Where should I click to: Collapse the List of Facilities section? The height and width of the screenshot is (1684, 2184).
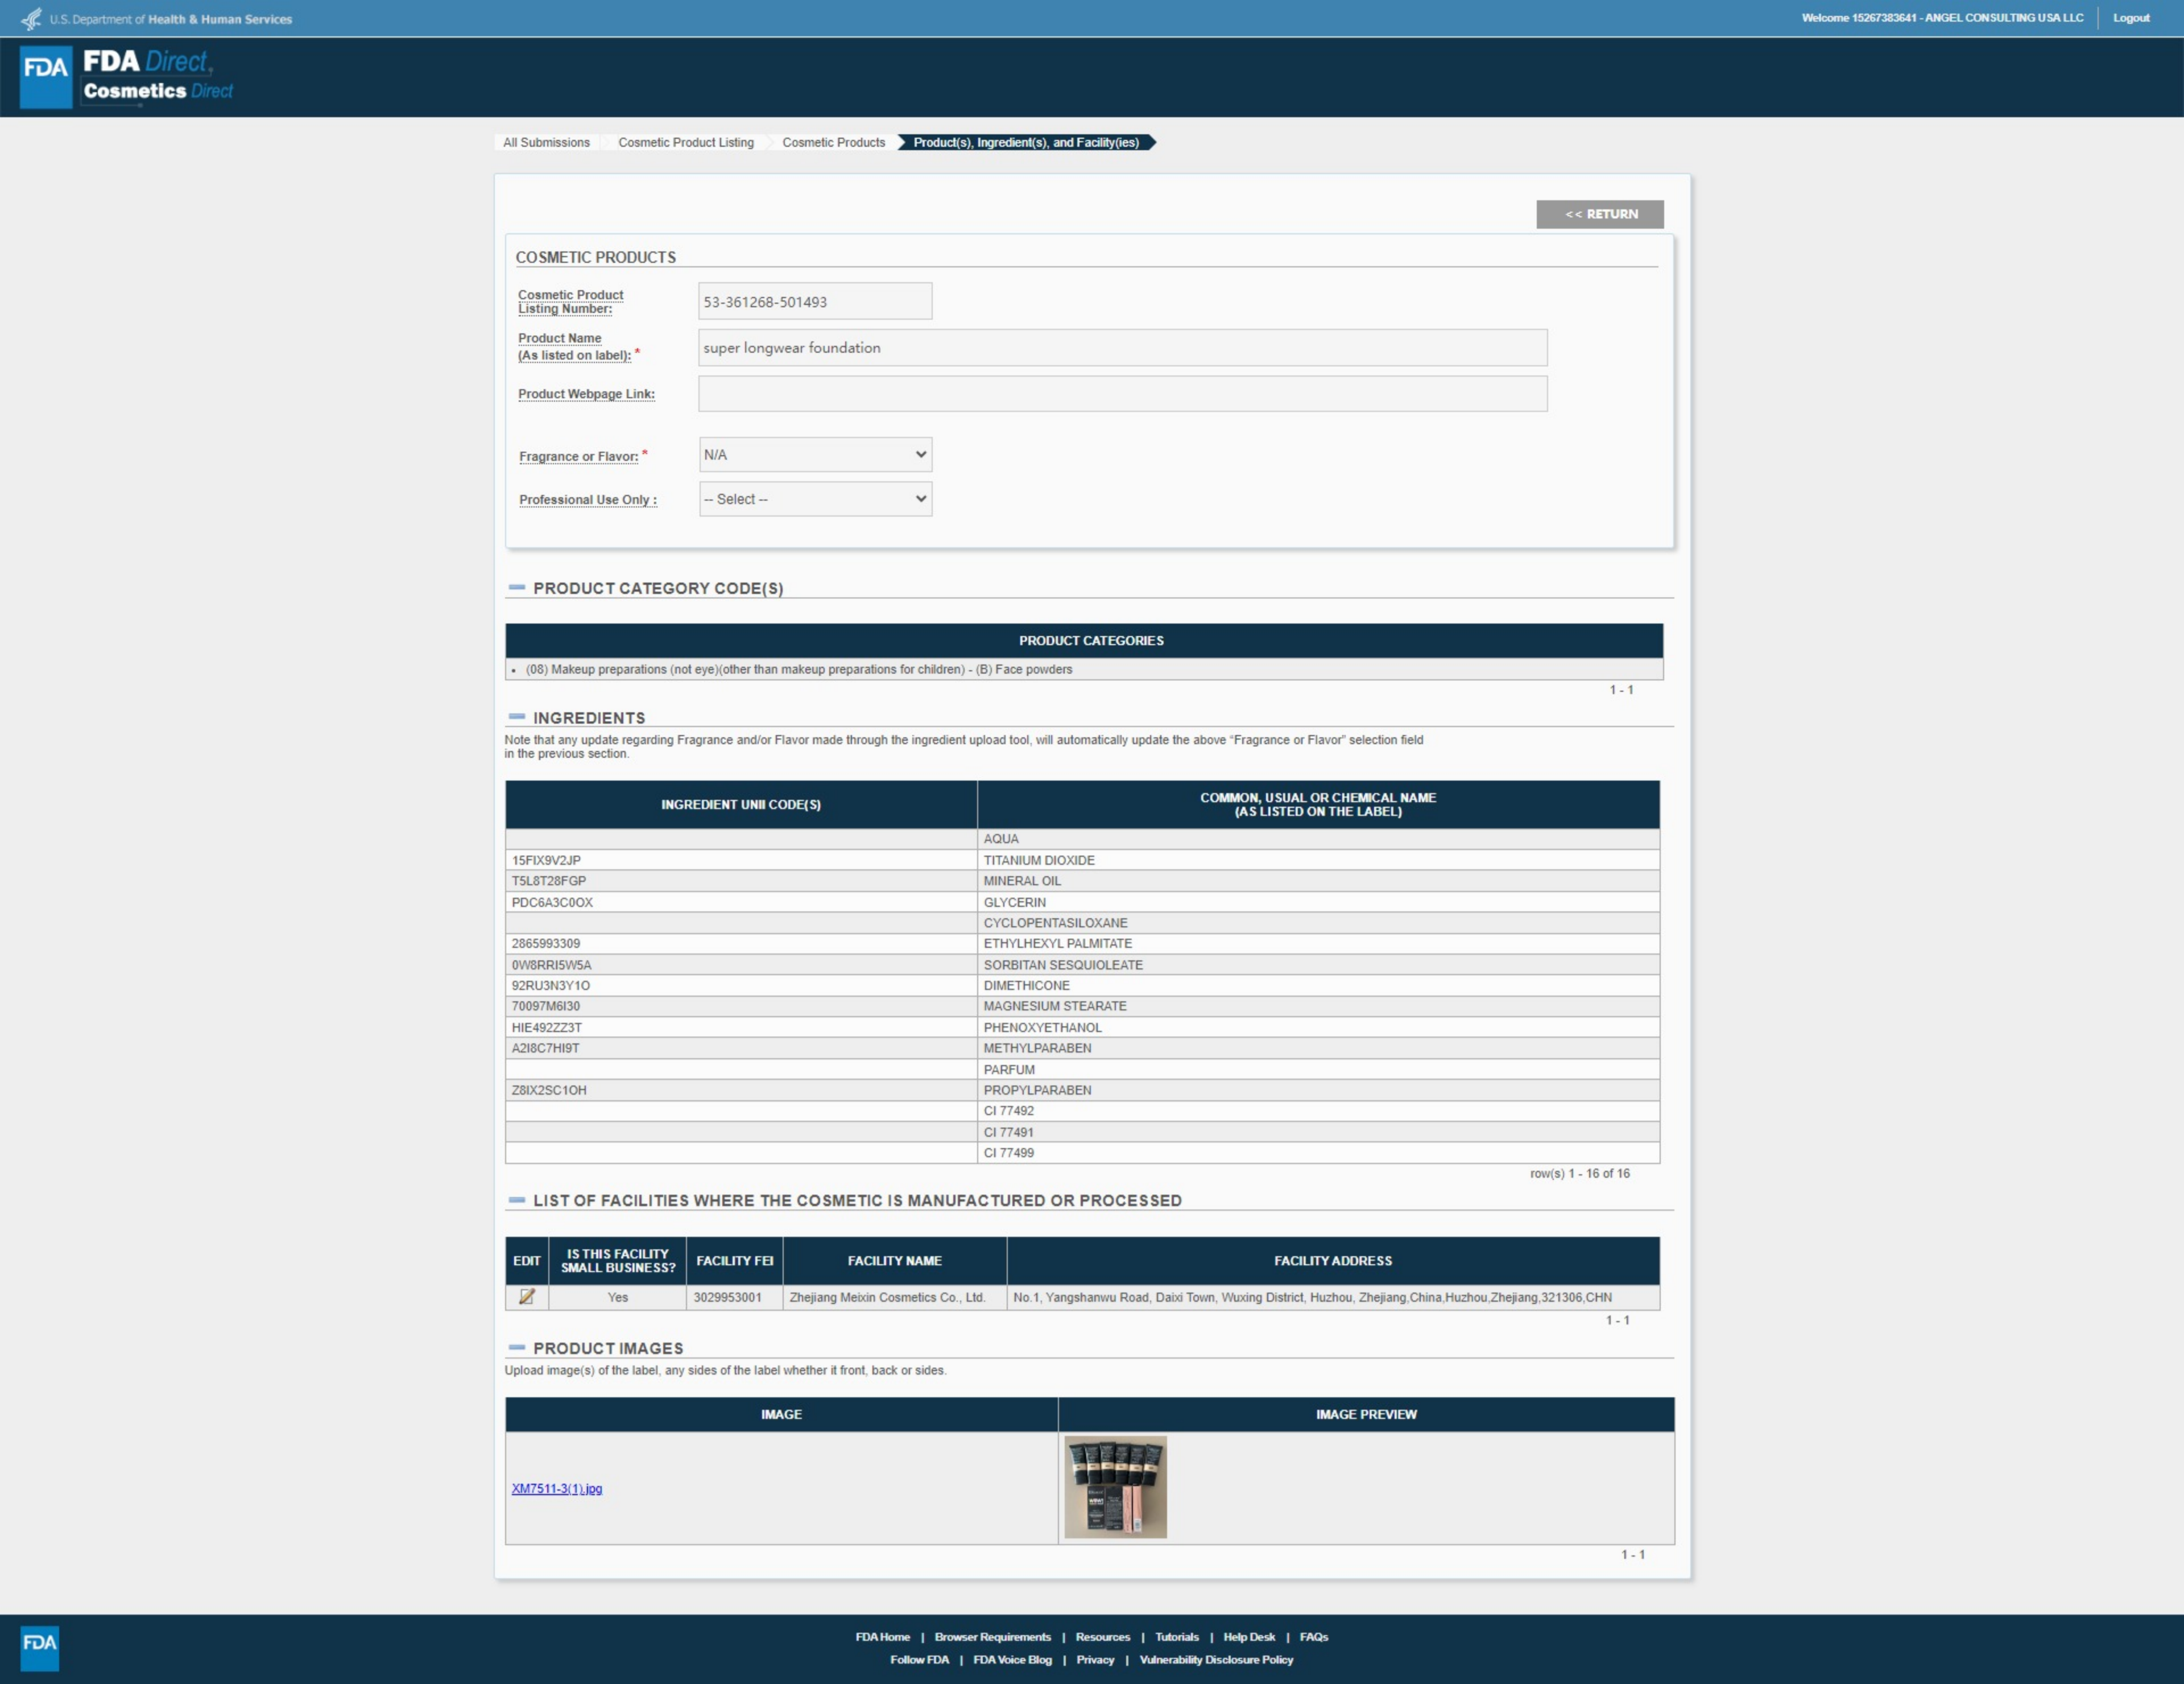(517, 1200)
